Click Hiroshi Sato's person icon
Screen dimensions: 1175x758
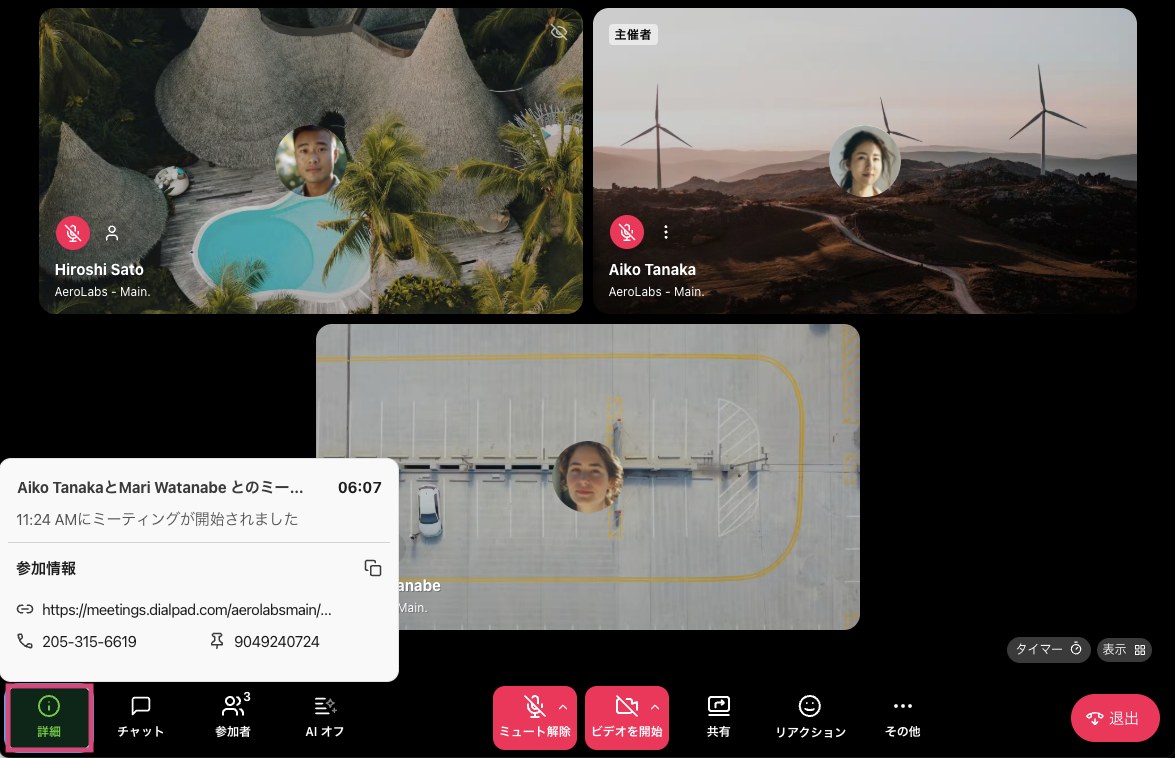112,233
